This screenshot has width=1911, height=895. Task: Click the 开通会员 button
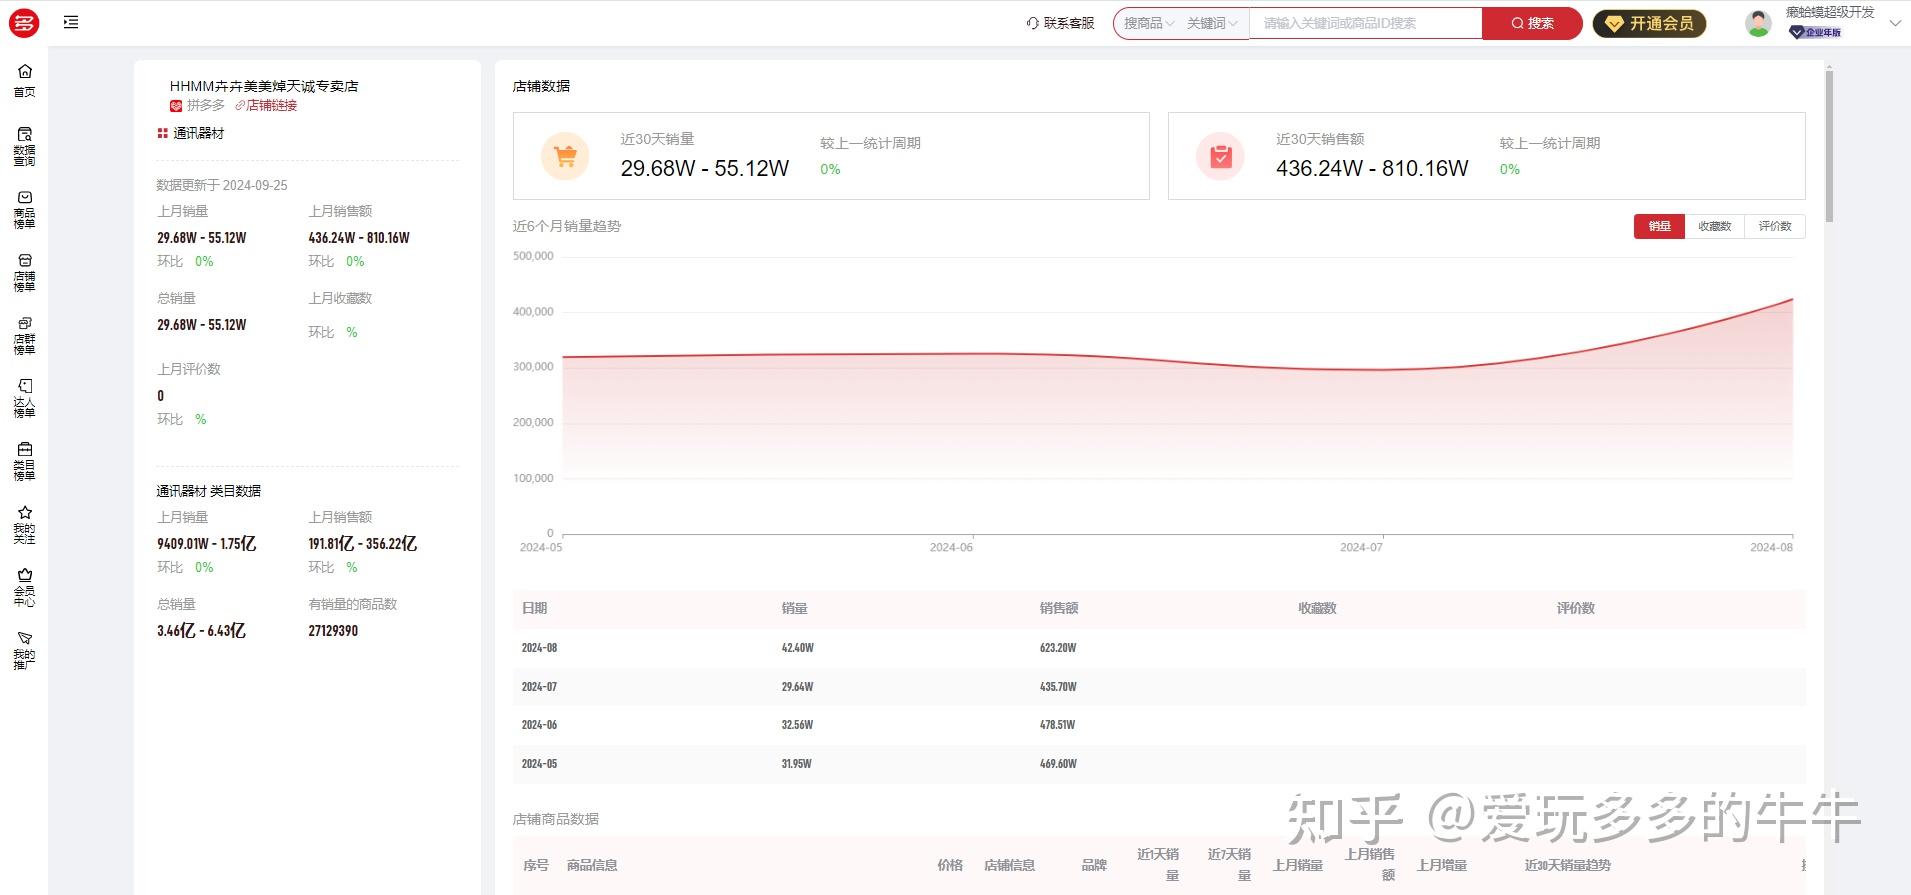(x=1649, y=23)
